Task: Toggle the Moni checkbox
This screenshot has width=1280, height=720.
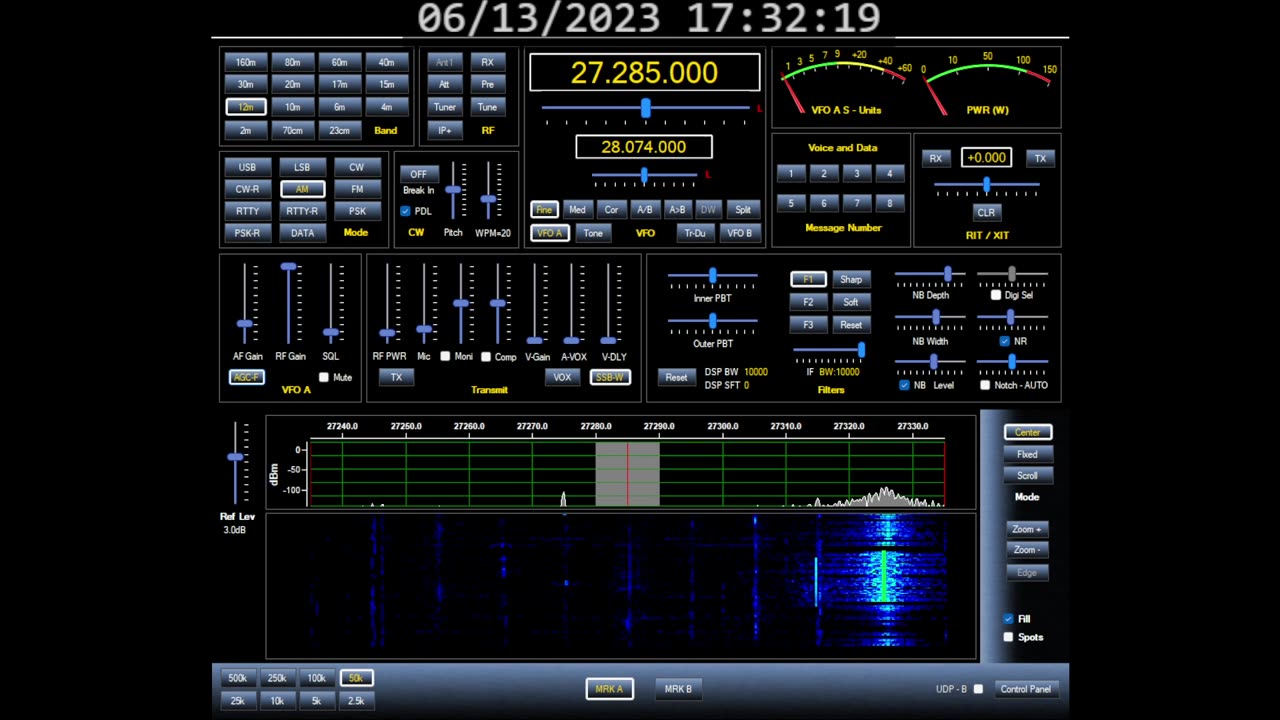Action: point(445,356)
